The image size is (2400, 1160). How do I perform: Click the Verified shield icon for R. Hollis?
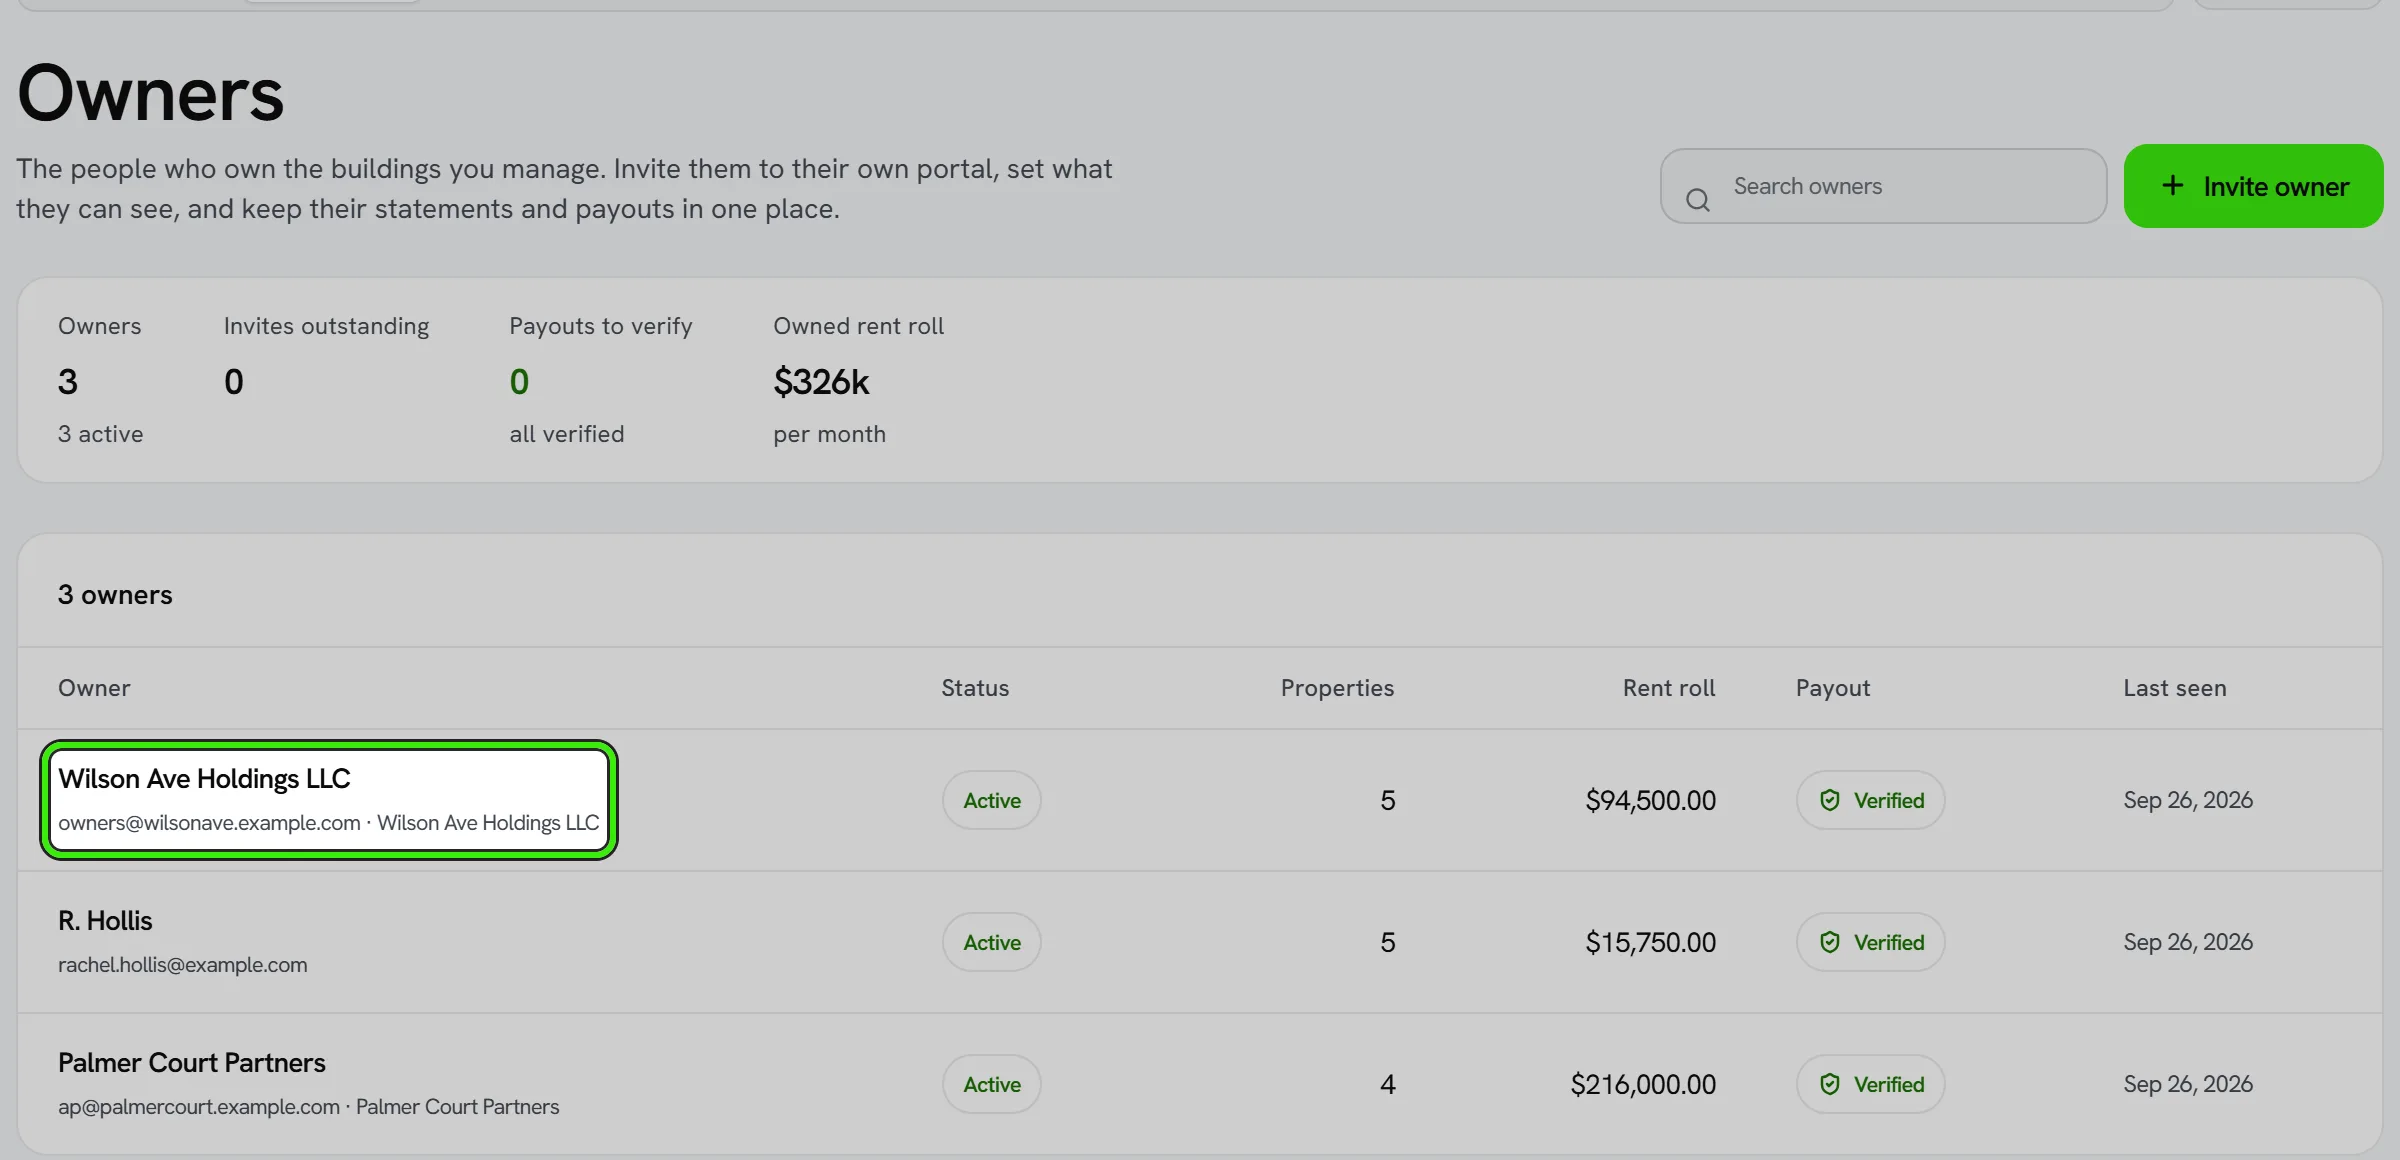point(1829,942)
